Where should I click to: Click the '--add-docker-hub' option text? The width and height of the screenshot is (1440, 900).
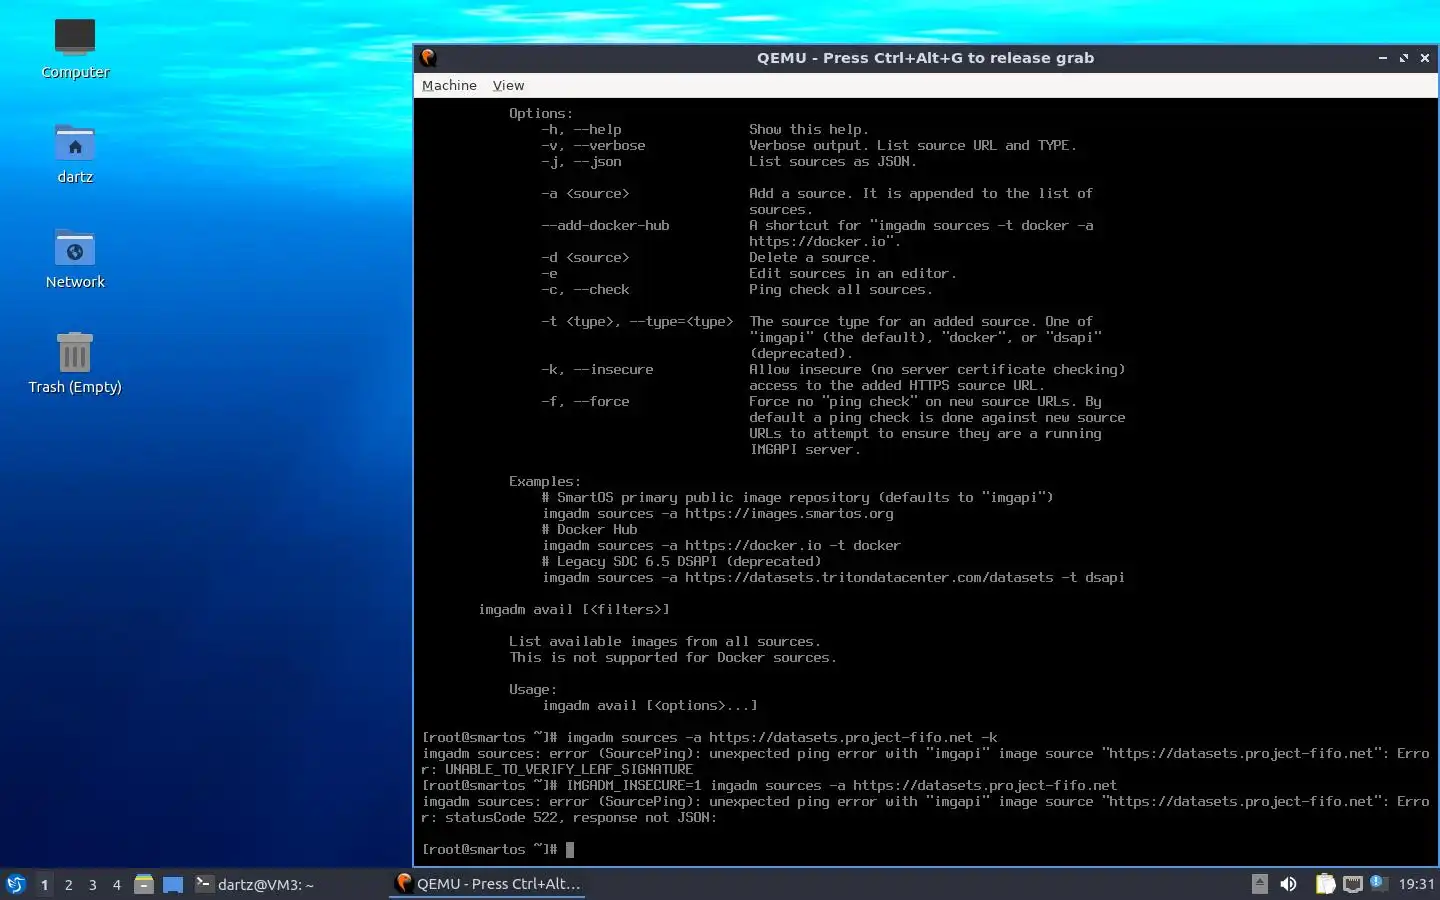click(x=605, y=225)
